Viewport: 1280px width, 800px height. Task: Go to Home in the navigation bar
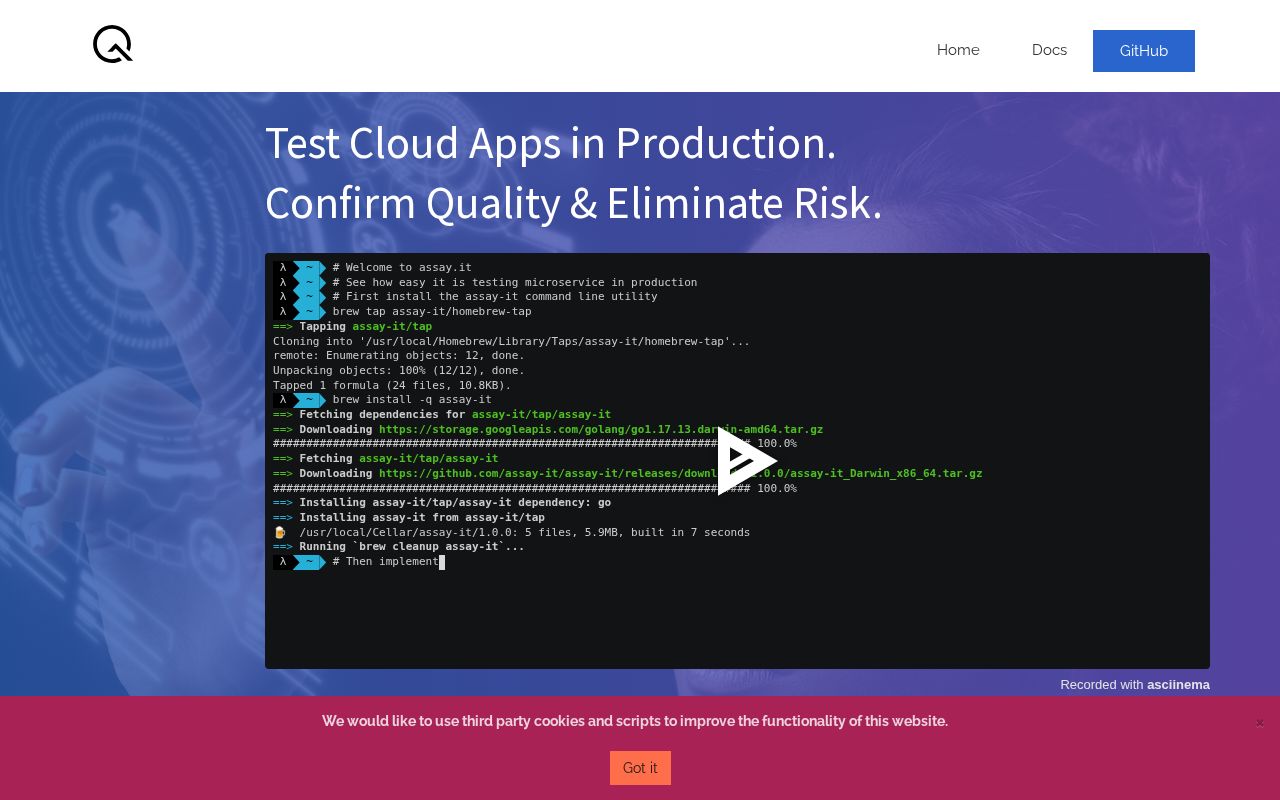[x=957, y=50]
